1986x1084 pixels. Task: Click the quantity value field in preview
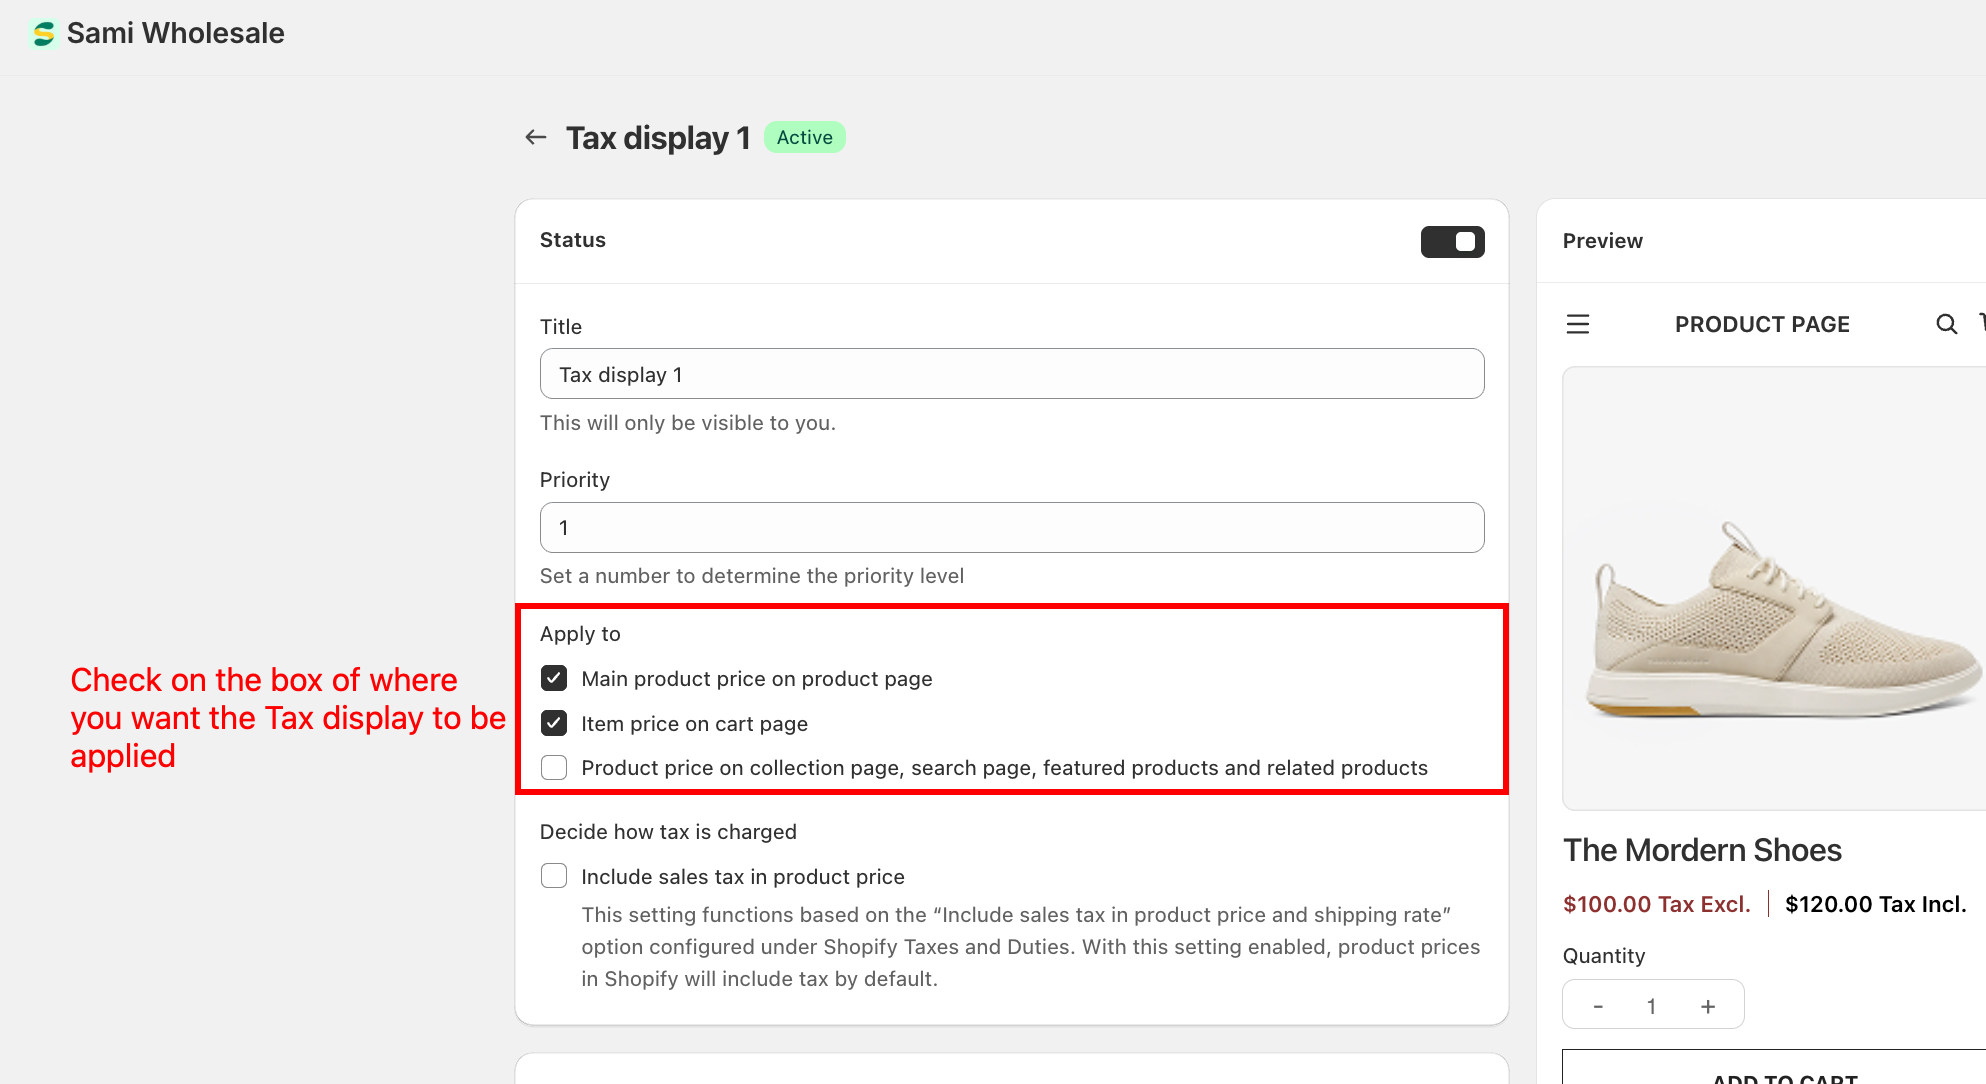(x=1652, y=1006)
